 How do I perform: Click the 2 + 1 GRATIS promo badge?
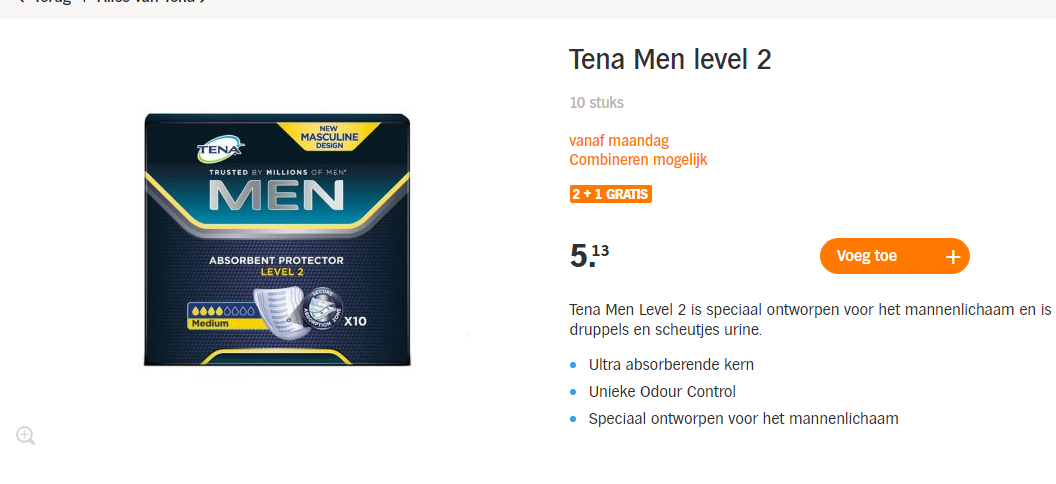pyautogui.click(x=611, y=195)
